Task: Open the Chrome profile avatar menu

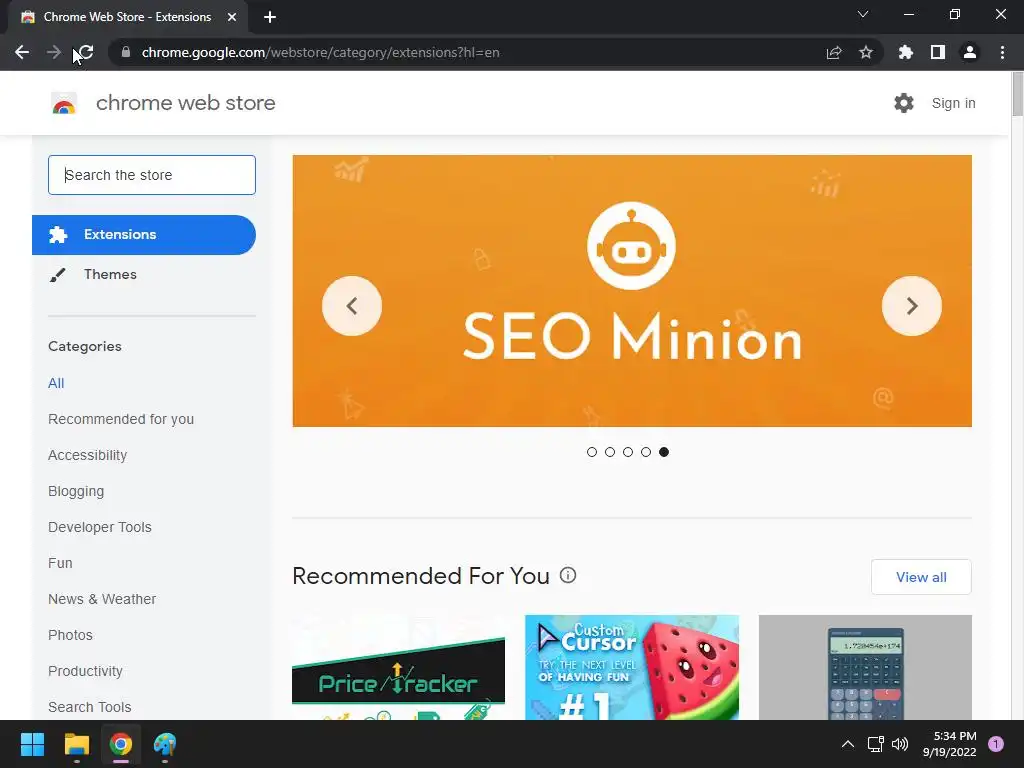Action: (x=970, y=52)
